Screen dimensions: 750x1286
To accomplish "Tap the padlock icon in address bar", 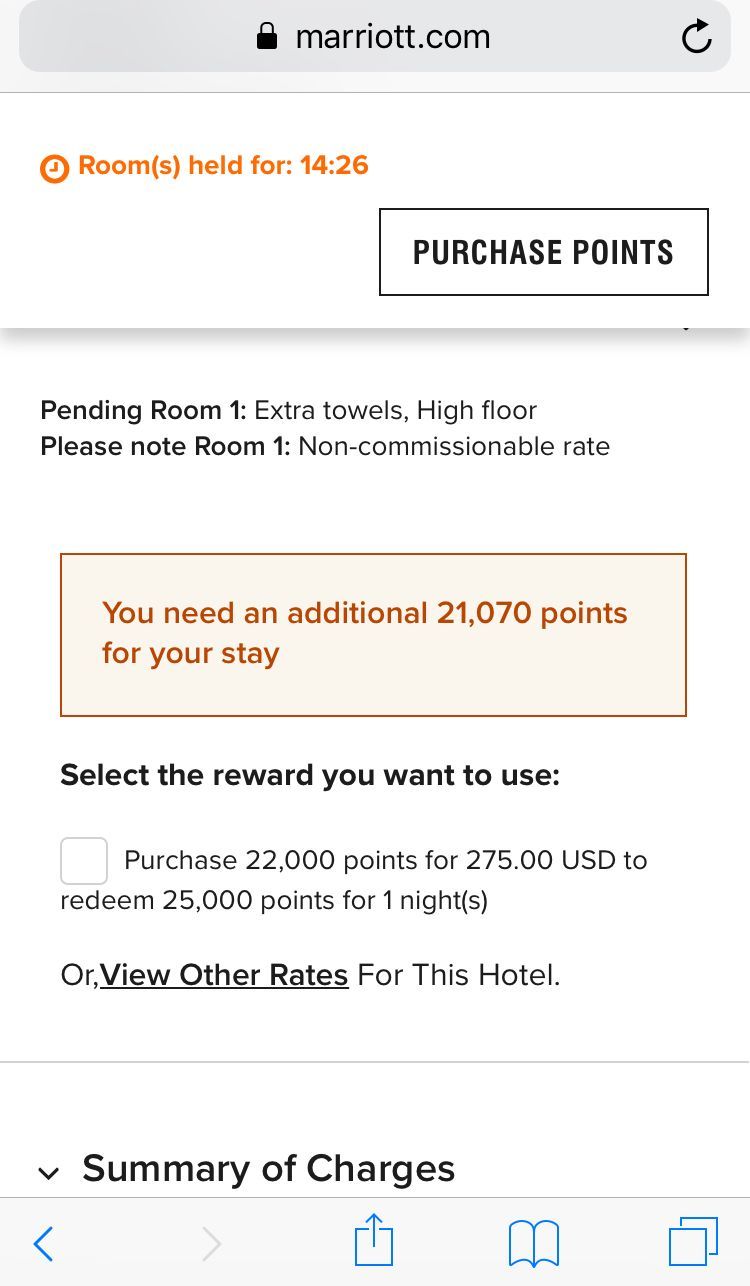I will click(267, 37).
